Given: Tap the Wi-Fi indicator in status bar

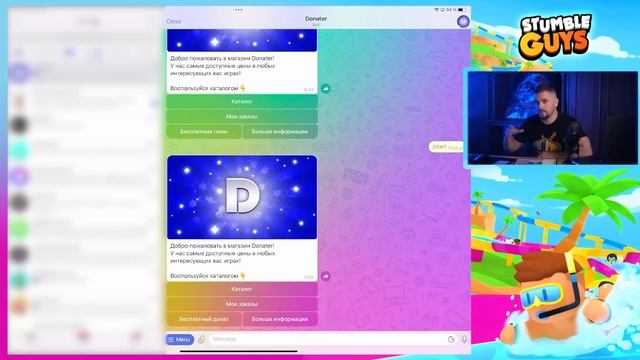Looking at the screenshot, I should (436, 9).
